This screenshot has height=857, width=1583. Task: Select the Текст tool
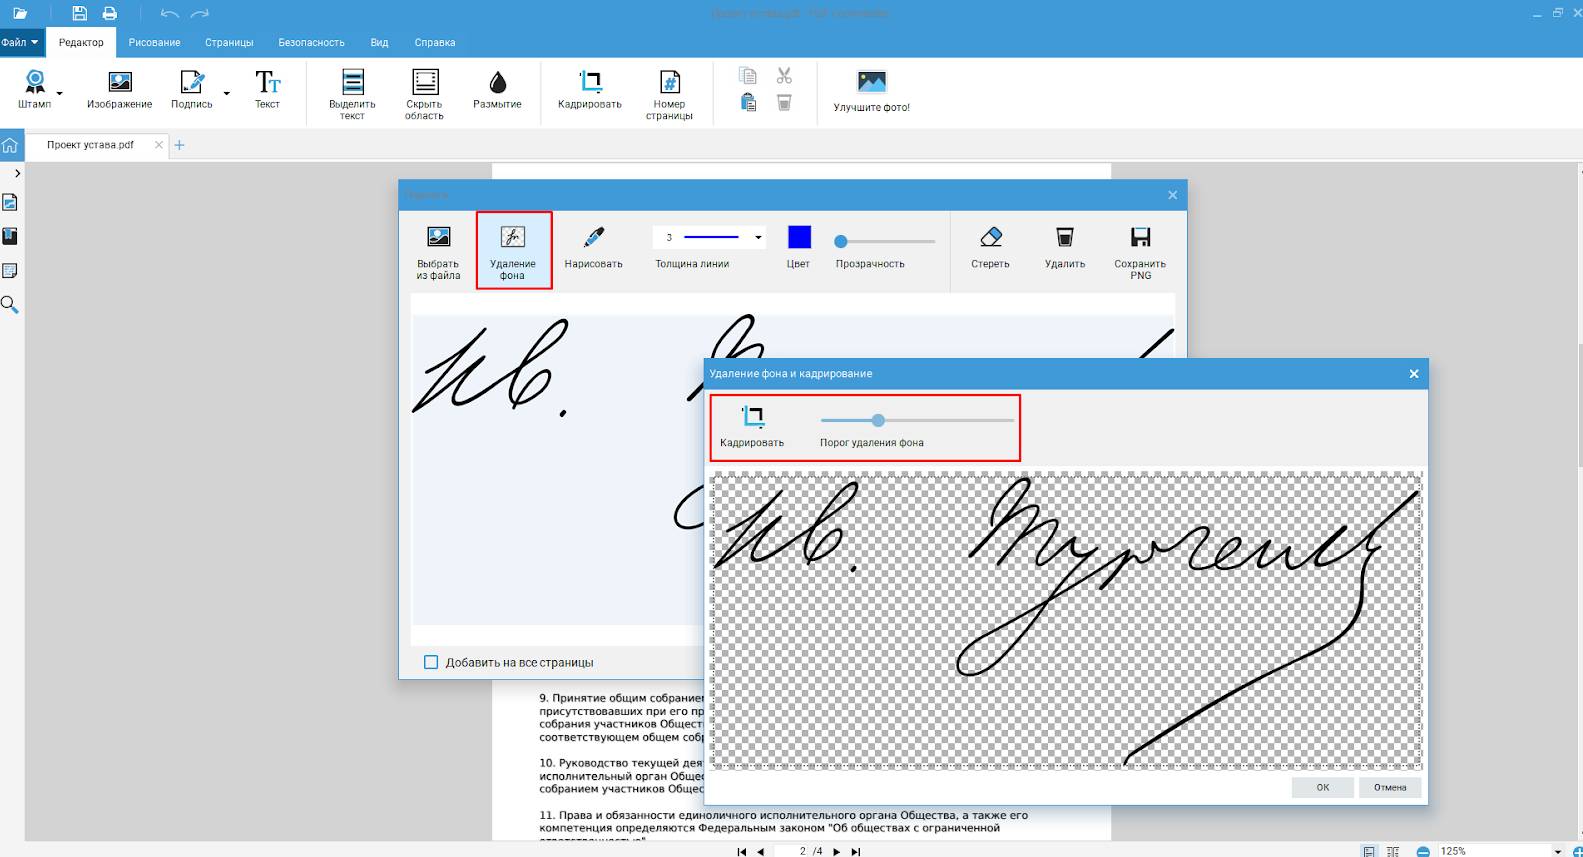(267, 90)
